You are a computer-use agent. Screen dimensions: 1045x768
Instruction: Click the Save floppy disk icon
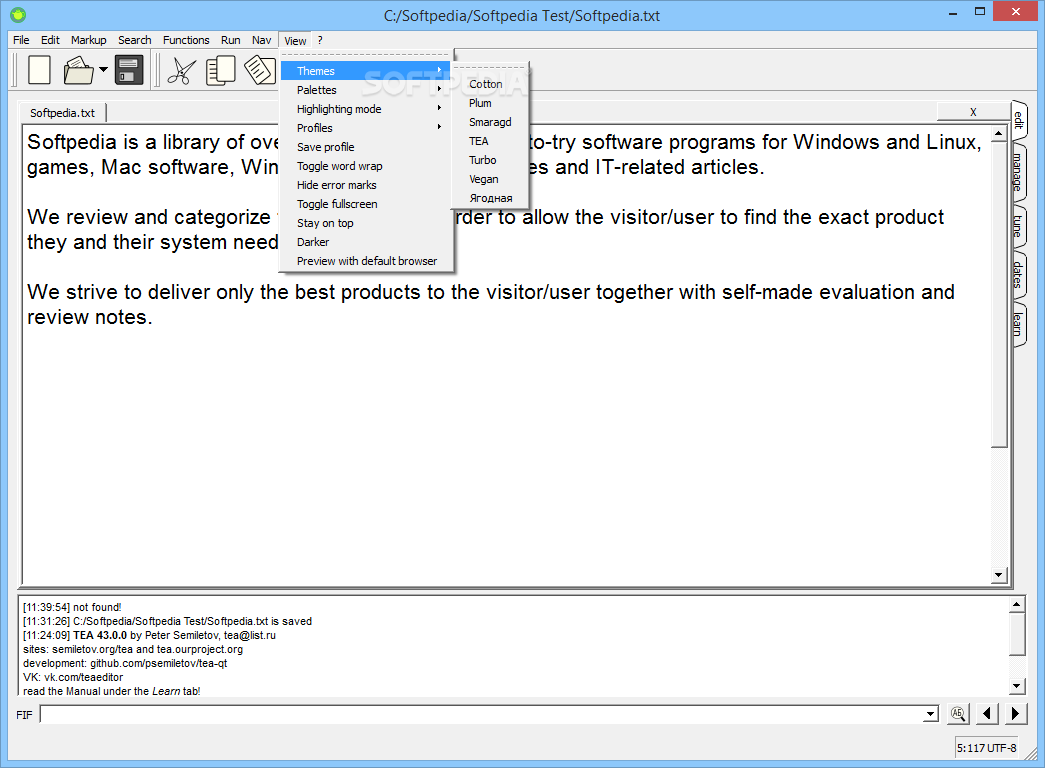[129, 70]
